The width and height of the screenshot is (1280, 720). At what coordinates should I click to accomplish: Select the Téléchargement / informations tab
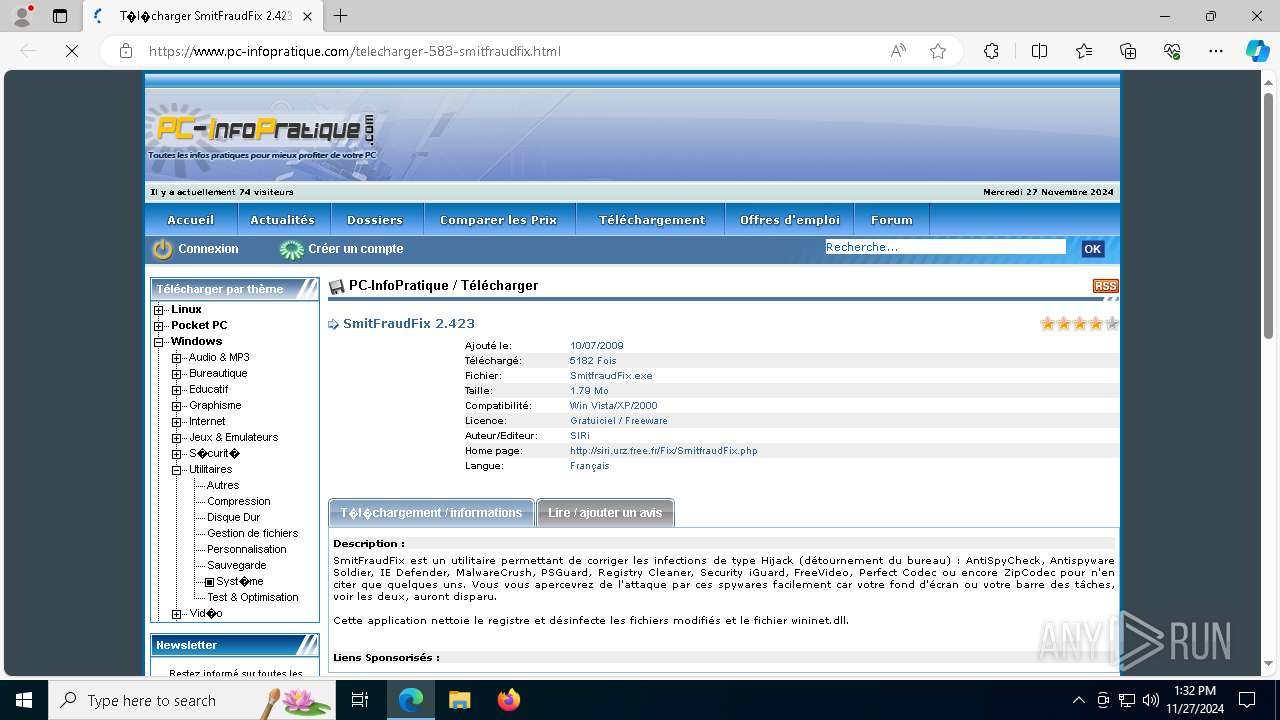coord(431,513)
